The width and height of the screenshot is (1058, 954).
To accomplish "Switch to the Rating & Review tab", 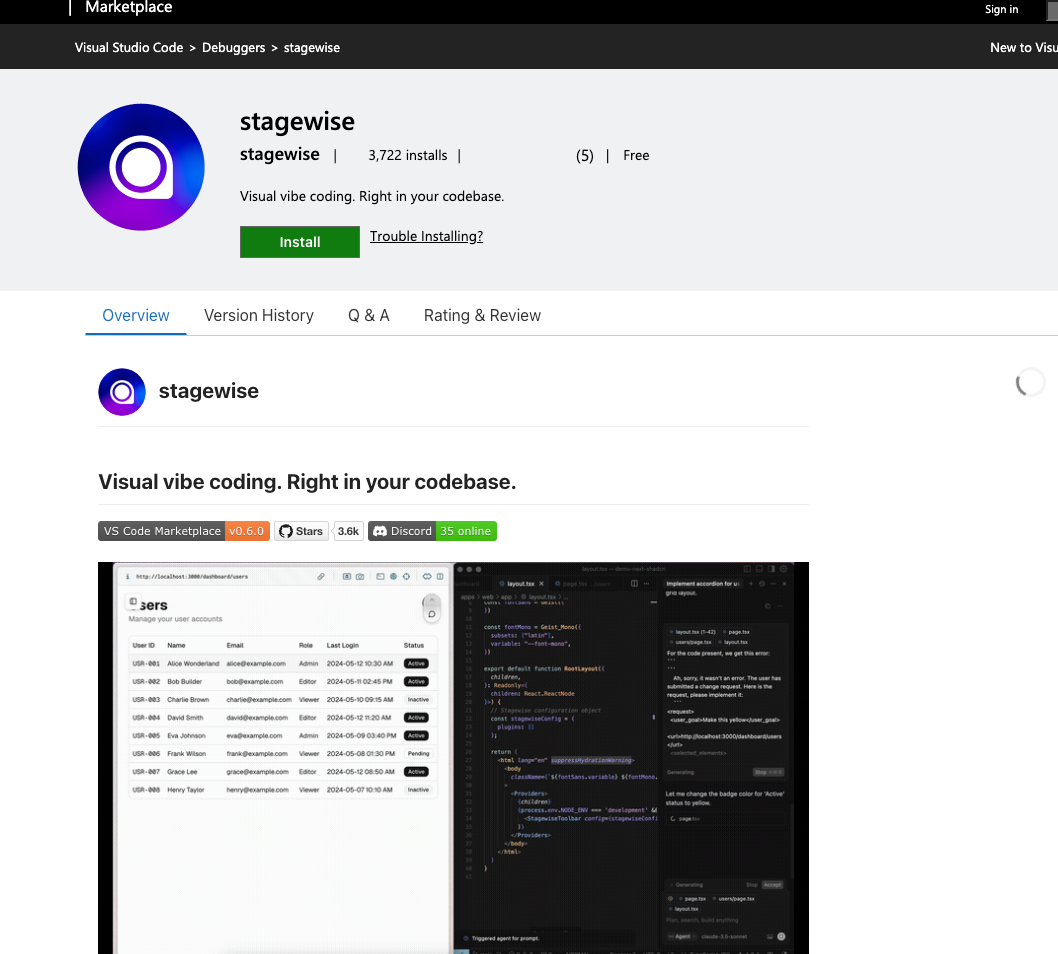I will point(482,315).
